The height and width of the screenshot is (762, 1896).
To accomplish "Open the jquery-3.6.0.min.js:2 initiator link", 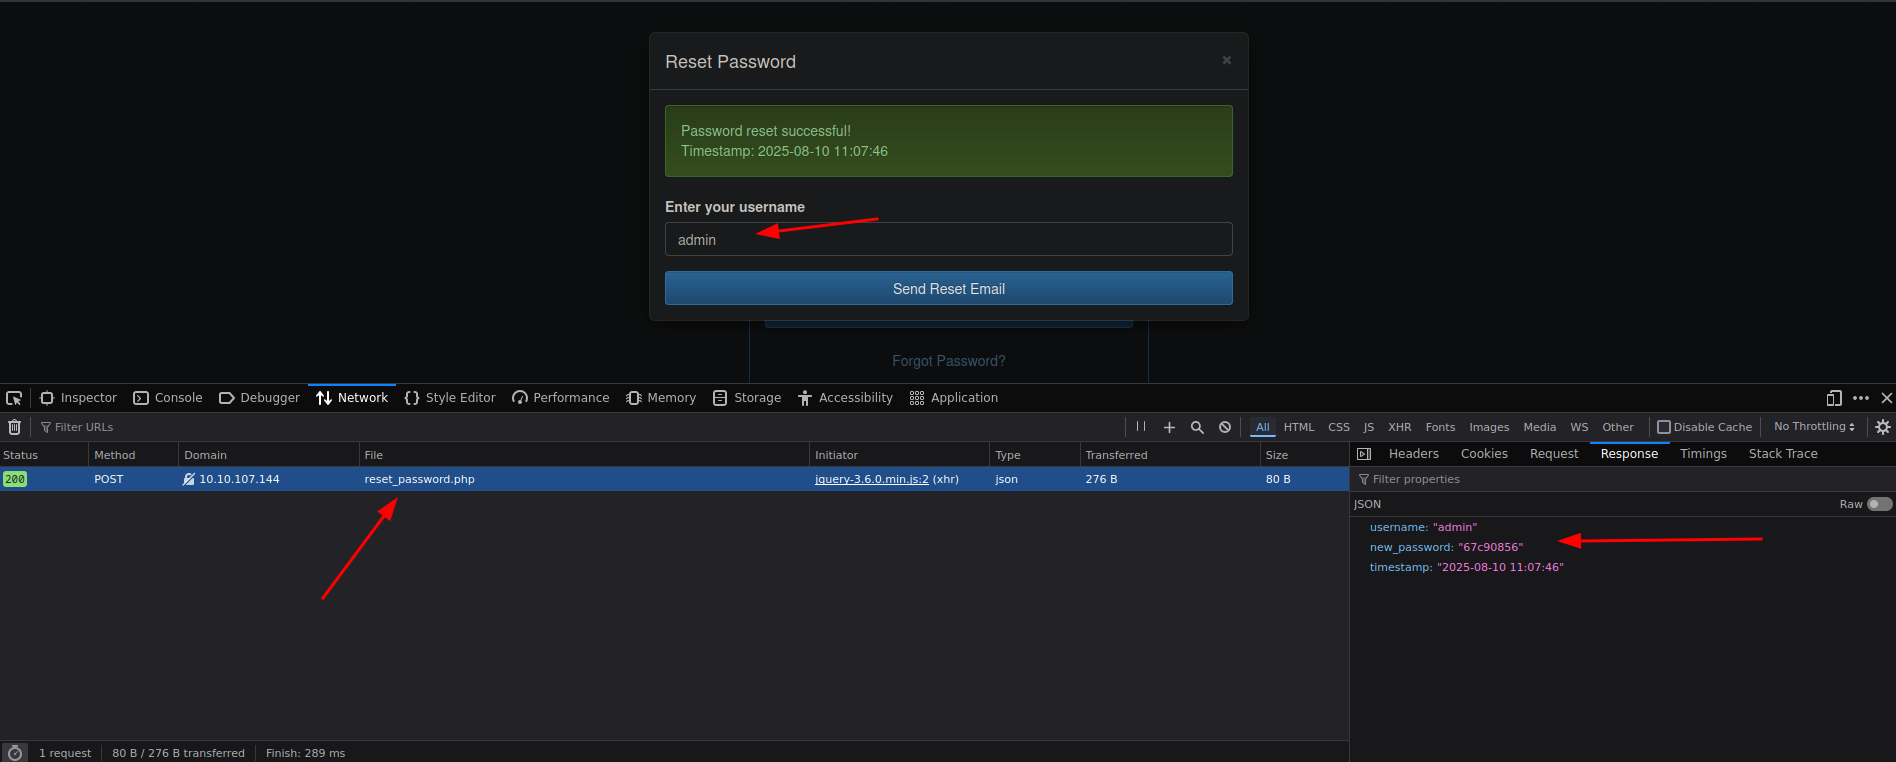I will click(871, 479).
